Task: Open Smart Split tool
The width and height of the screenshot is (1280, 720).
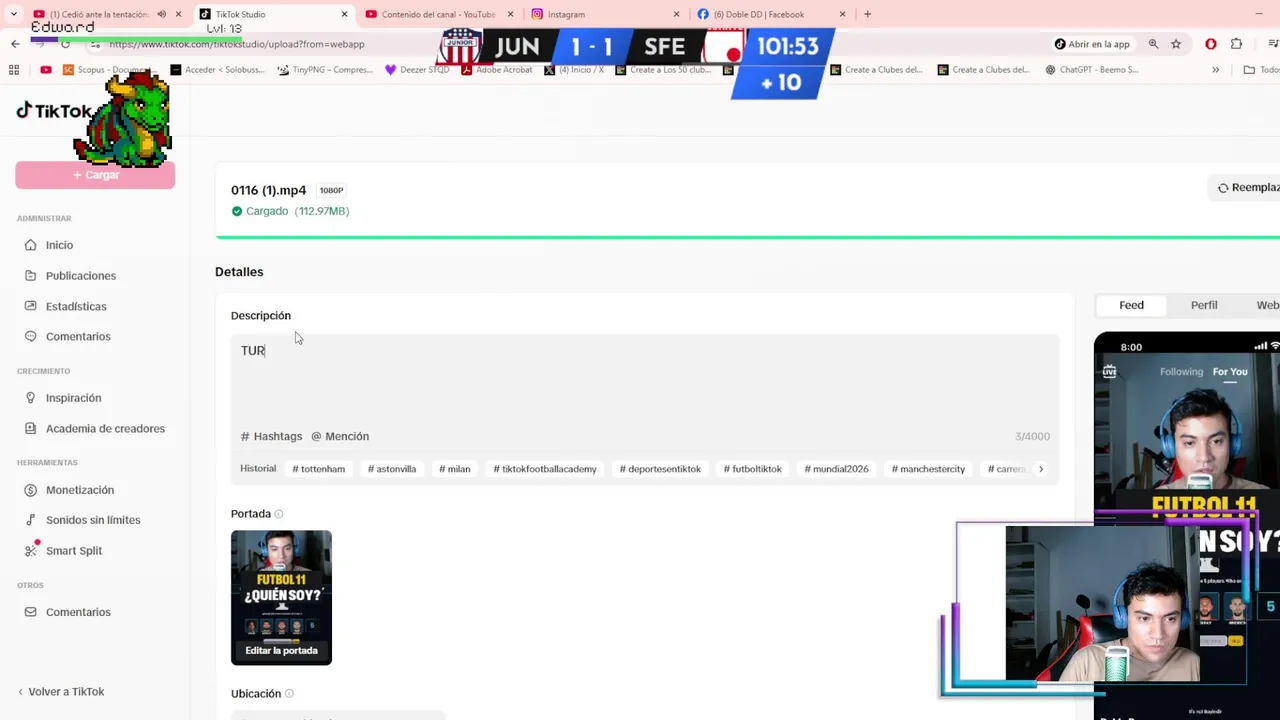Action: 74,550
